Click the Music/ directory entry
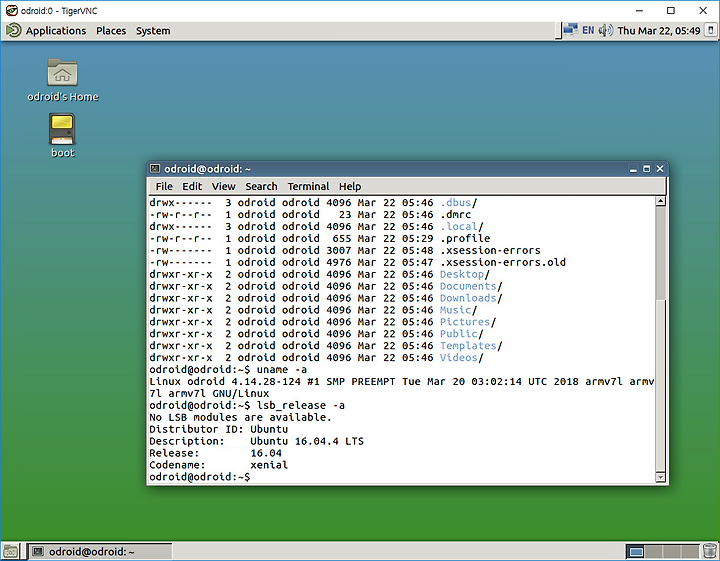 458,310
